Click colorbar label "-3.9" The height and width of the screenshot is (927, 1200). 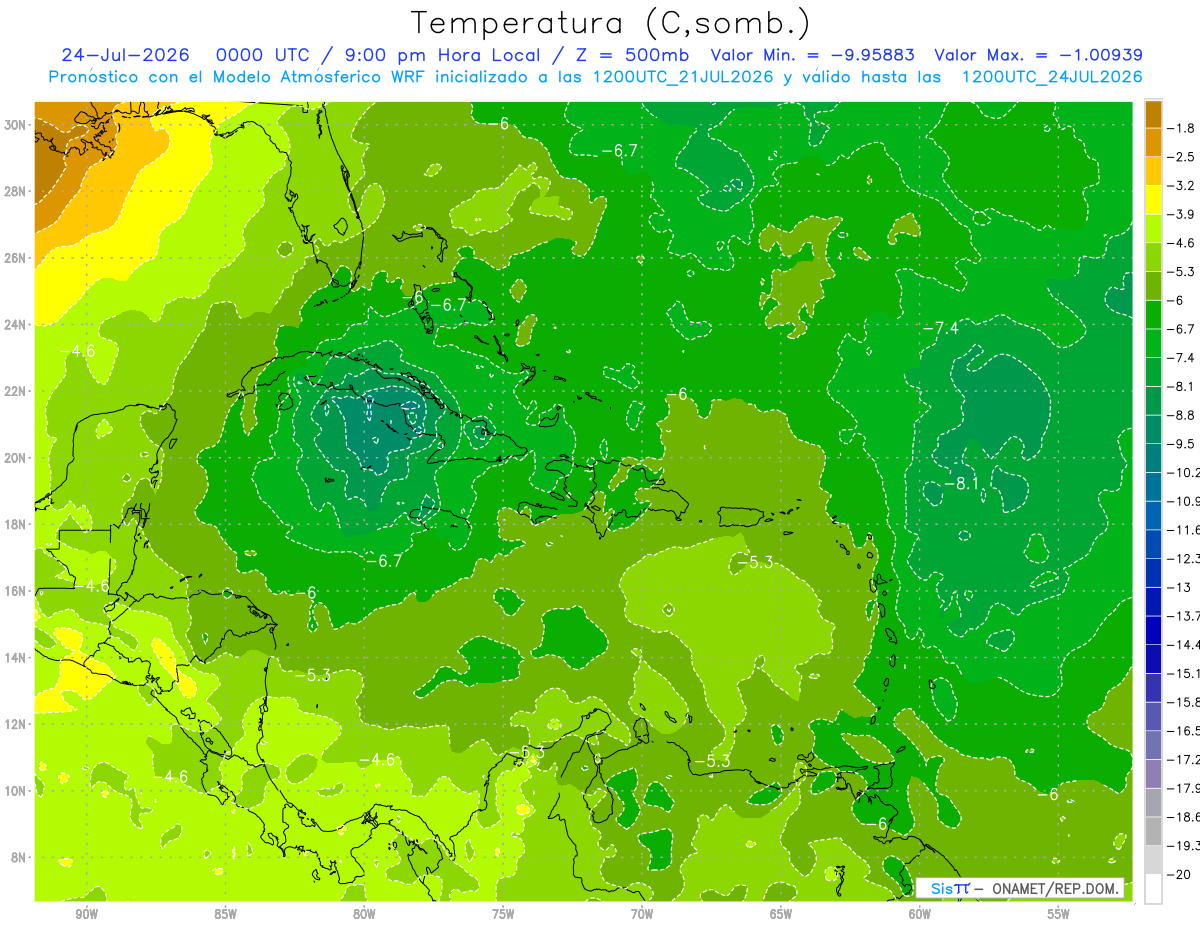1183,214
